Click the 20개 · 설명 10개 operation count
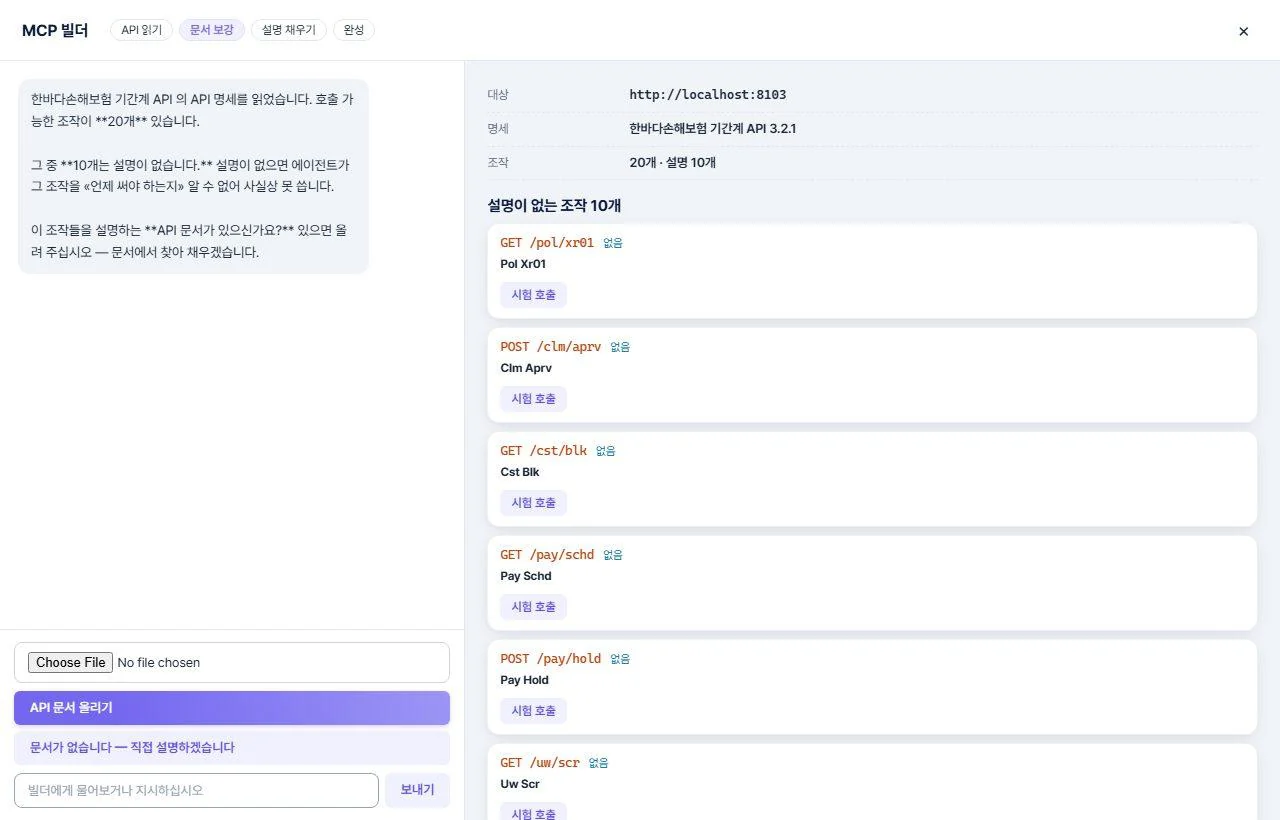 click(x=673, y=163)
